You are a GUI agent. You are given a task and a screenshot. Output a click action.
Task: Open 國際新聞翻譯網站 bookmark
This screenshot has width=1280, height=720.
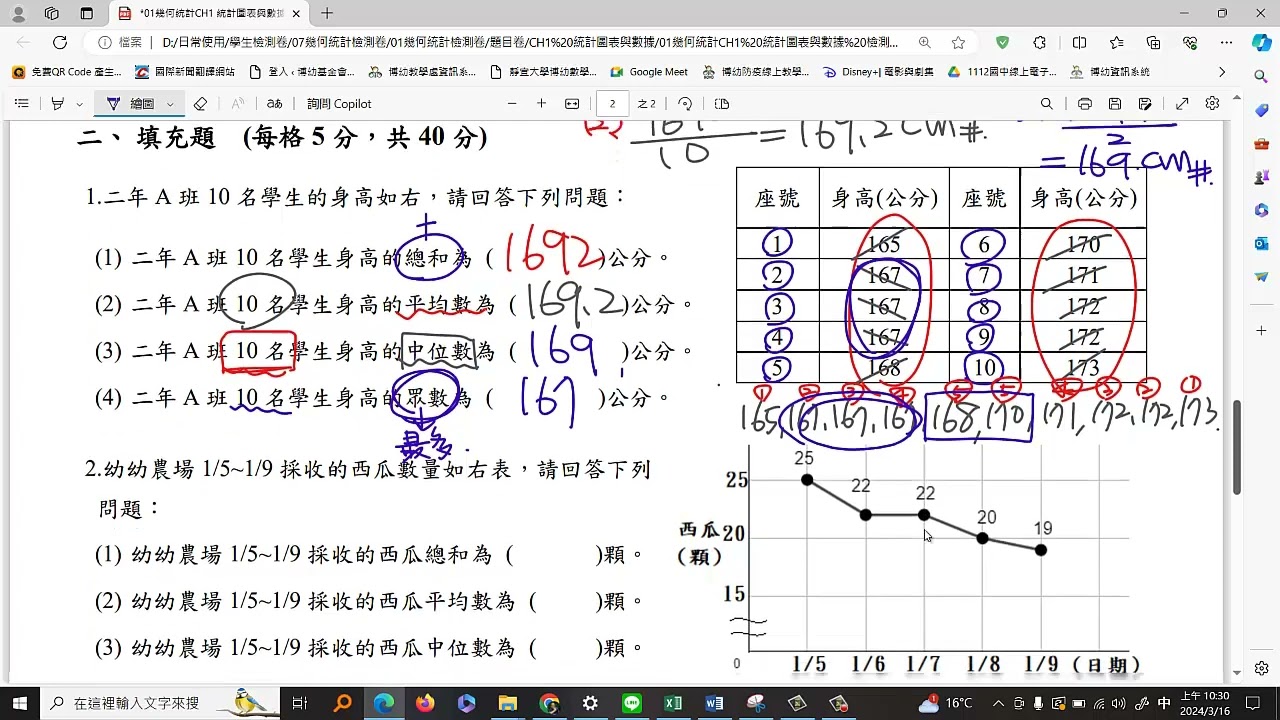point(185,72)
